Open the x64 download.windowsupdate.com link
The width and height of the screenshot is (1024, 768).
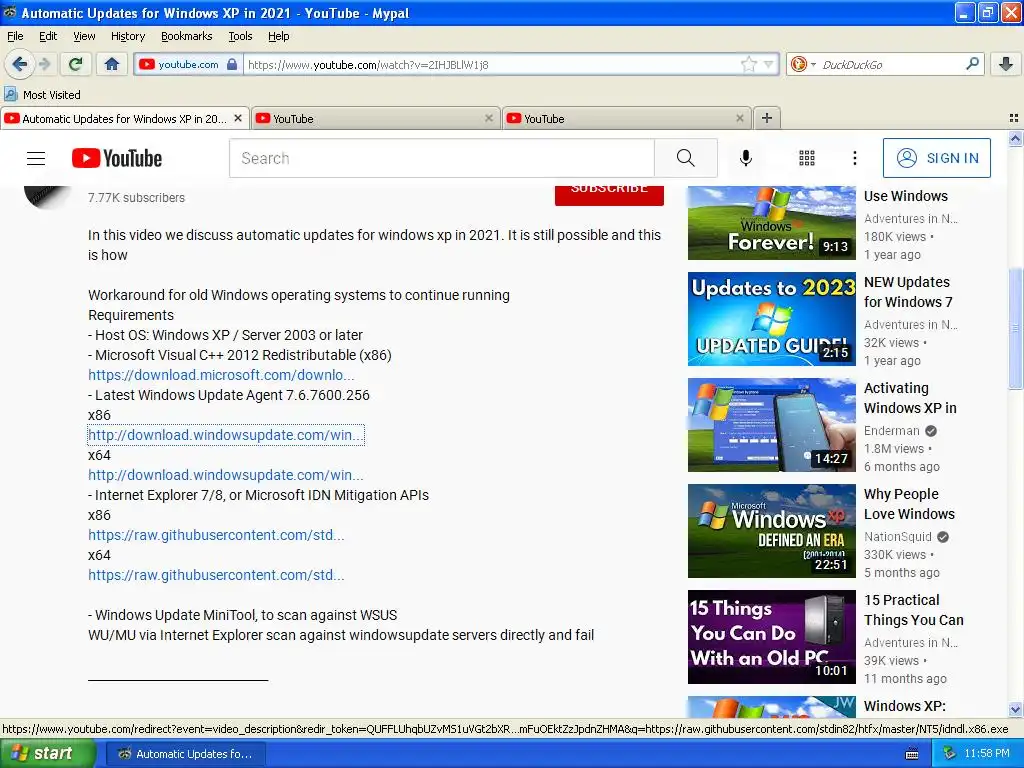tap(226, 475)
